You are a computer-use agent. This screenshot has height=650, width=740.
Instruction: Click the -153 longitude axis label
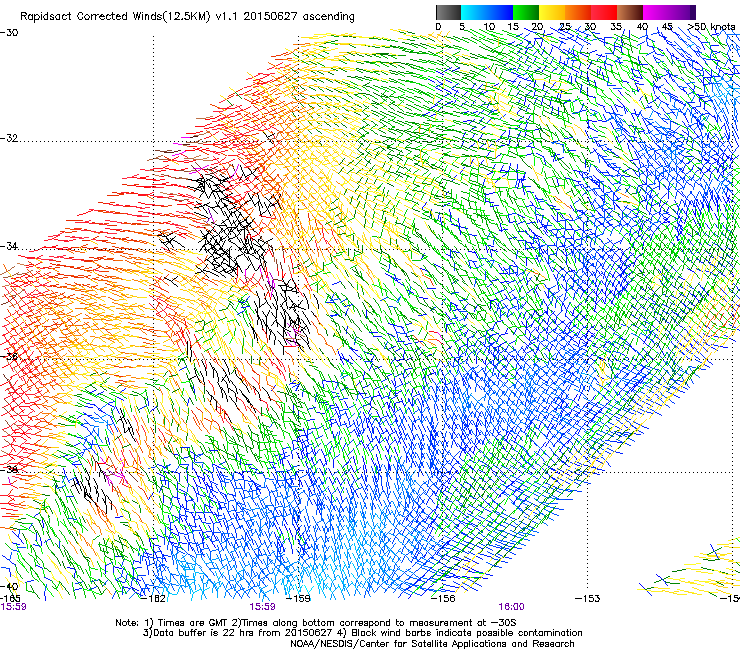(x=588, y=599)
